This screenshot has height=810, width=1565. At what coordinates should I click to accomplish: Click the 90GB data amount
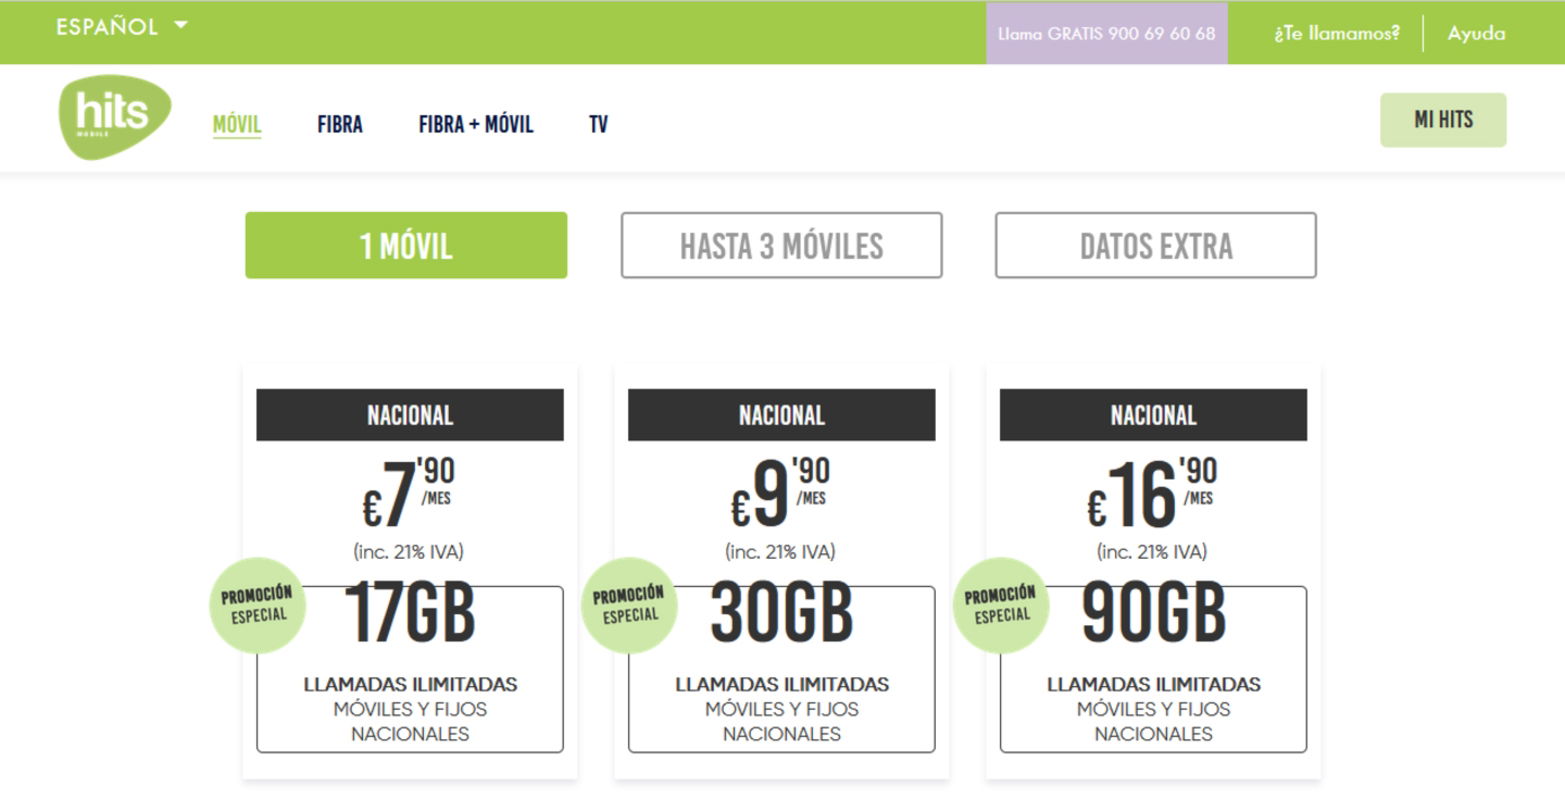tap(1153, 613)
